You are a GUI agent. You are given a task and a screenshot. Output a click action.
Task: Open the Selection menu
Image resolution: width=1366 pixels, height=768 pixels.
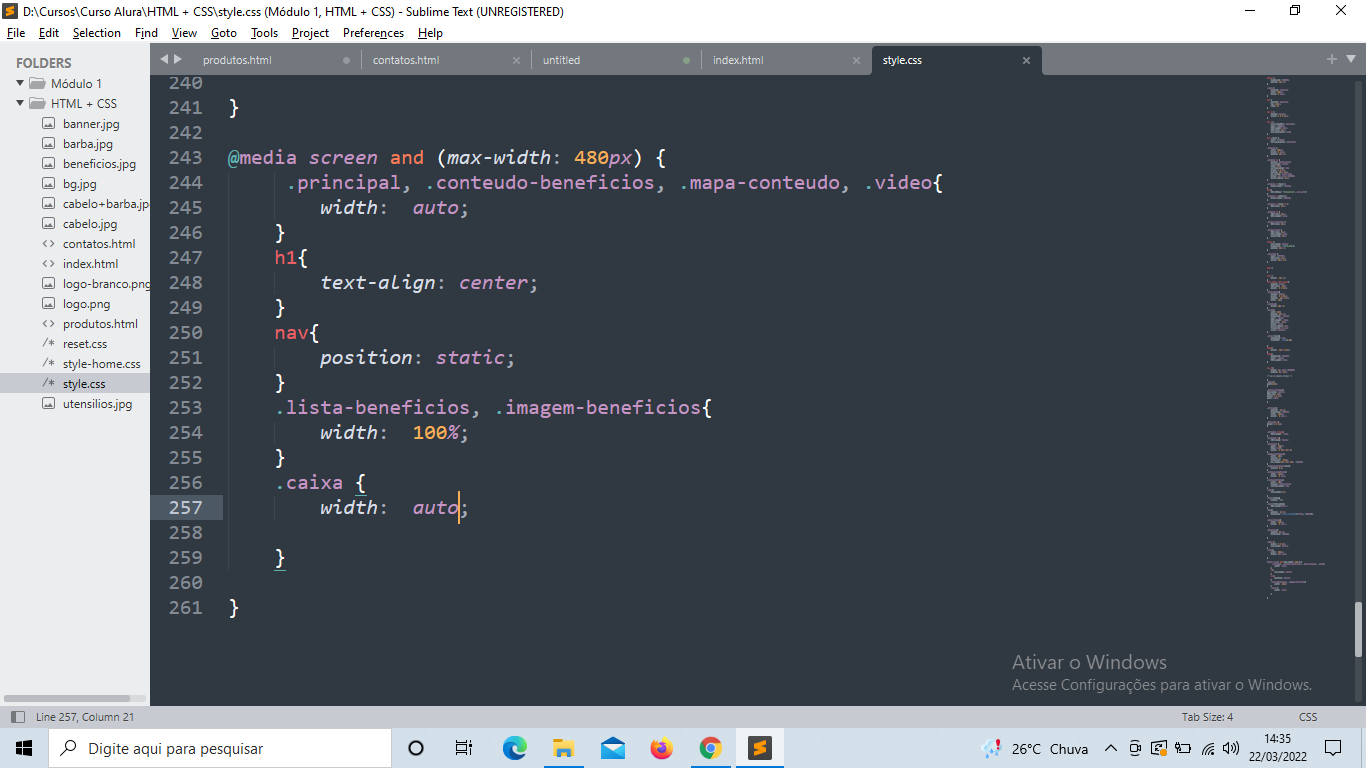(97, 33)
